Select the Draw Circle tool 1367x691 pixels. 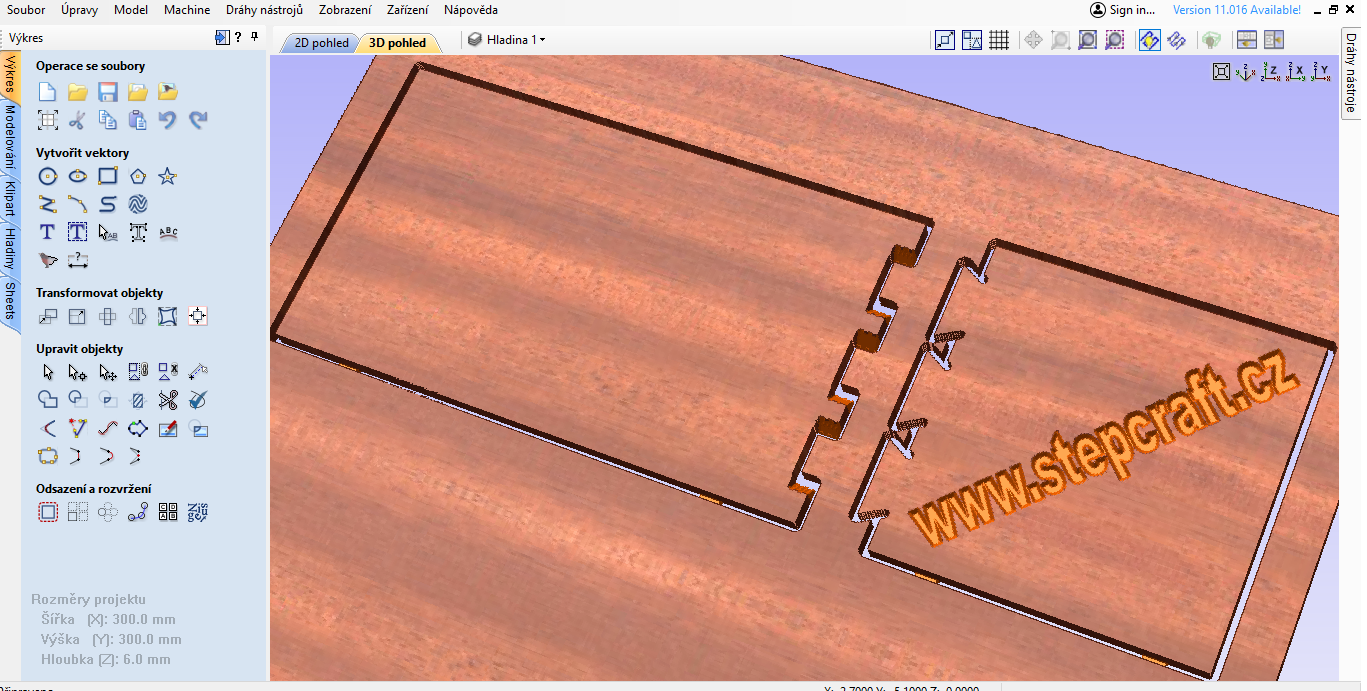[x=47, y=177]
